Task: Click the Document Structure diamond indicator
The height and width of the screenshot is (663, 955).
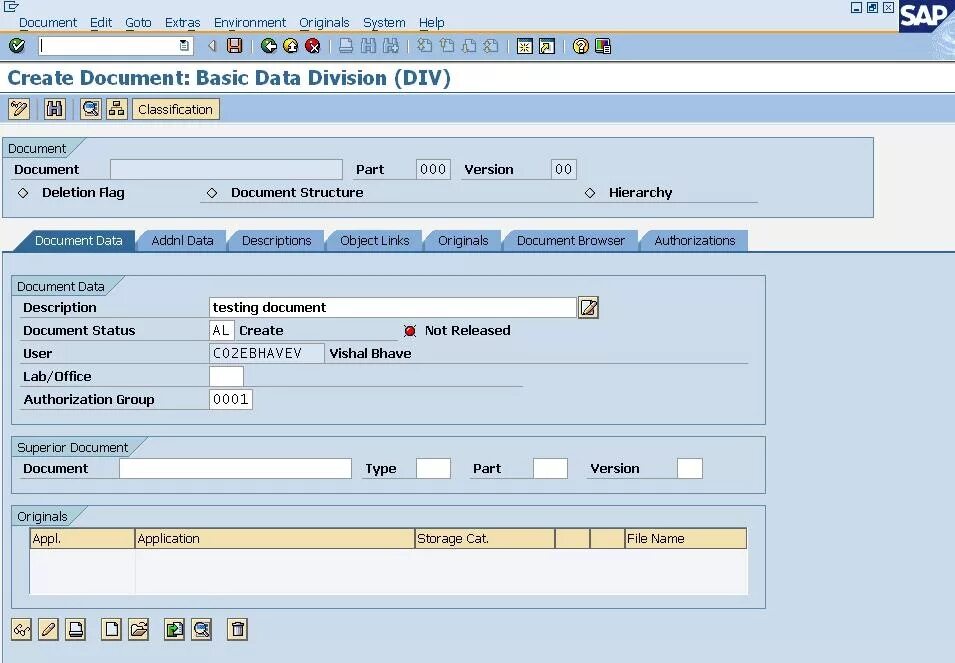Action: 212,193
